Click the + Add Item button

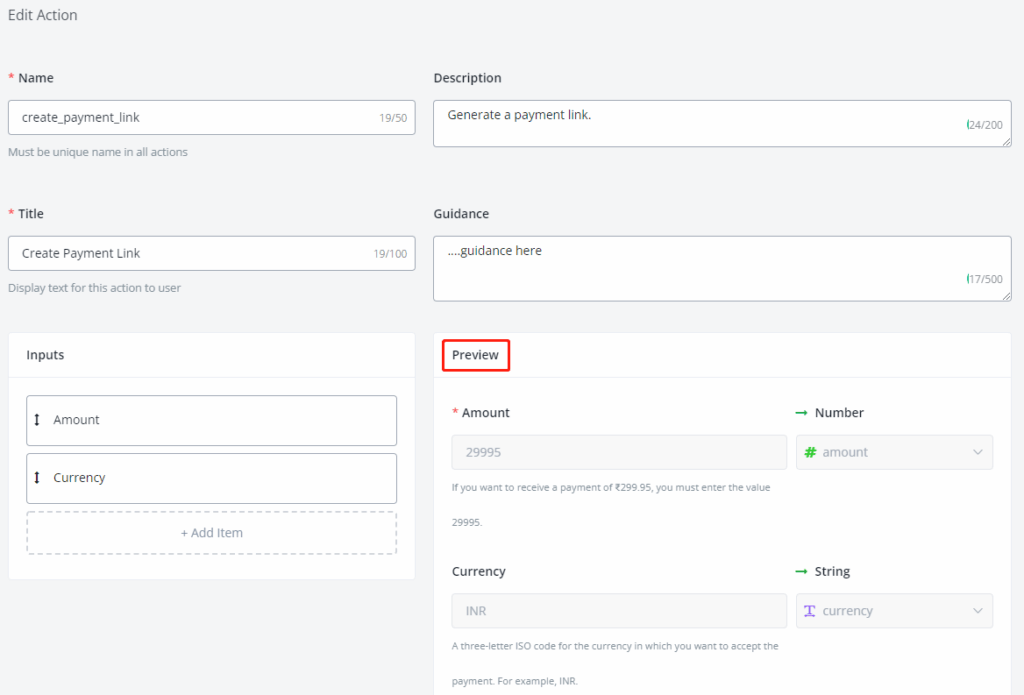pos(211,533)
